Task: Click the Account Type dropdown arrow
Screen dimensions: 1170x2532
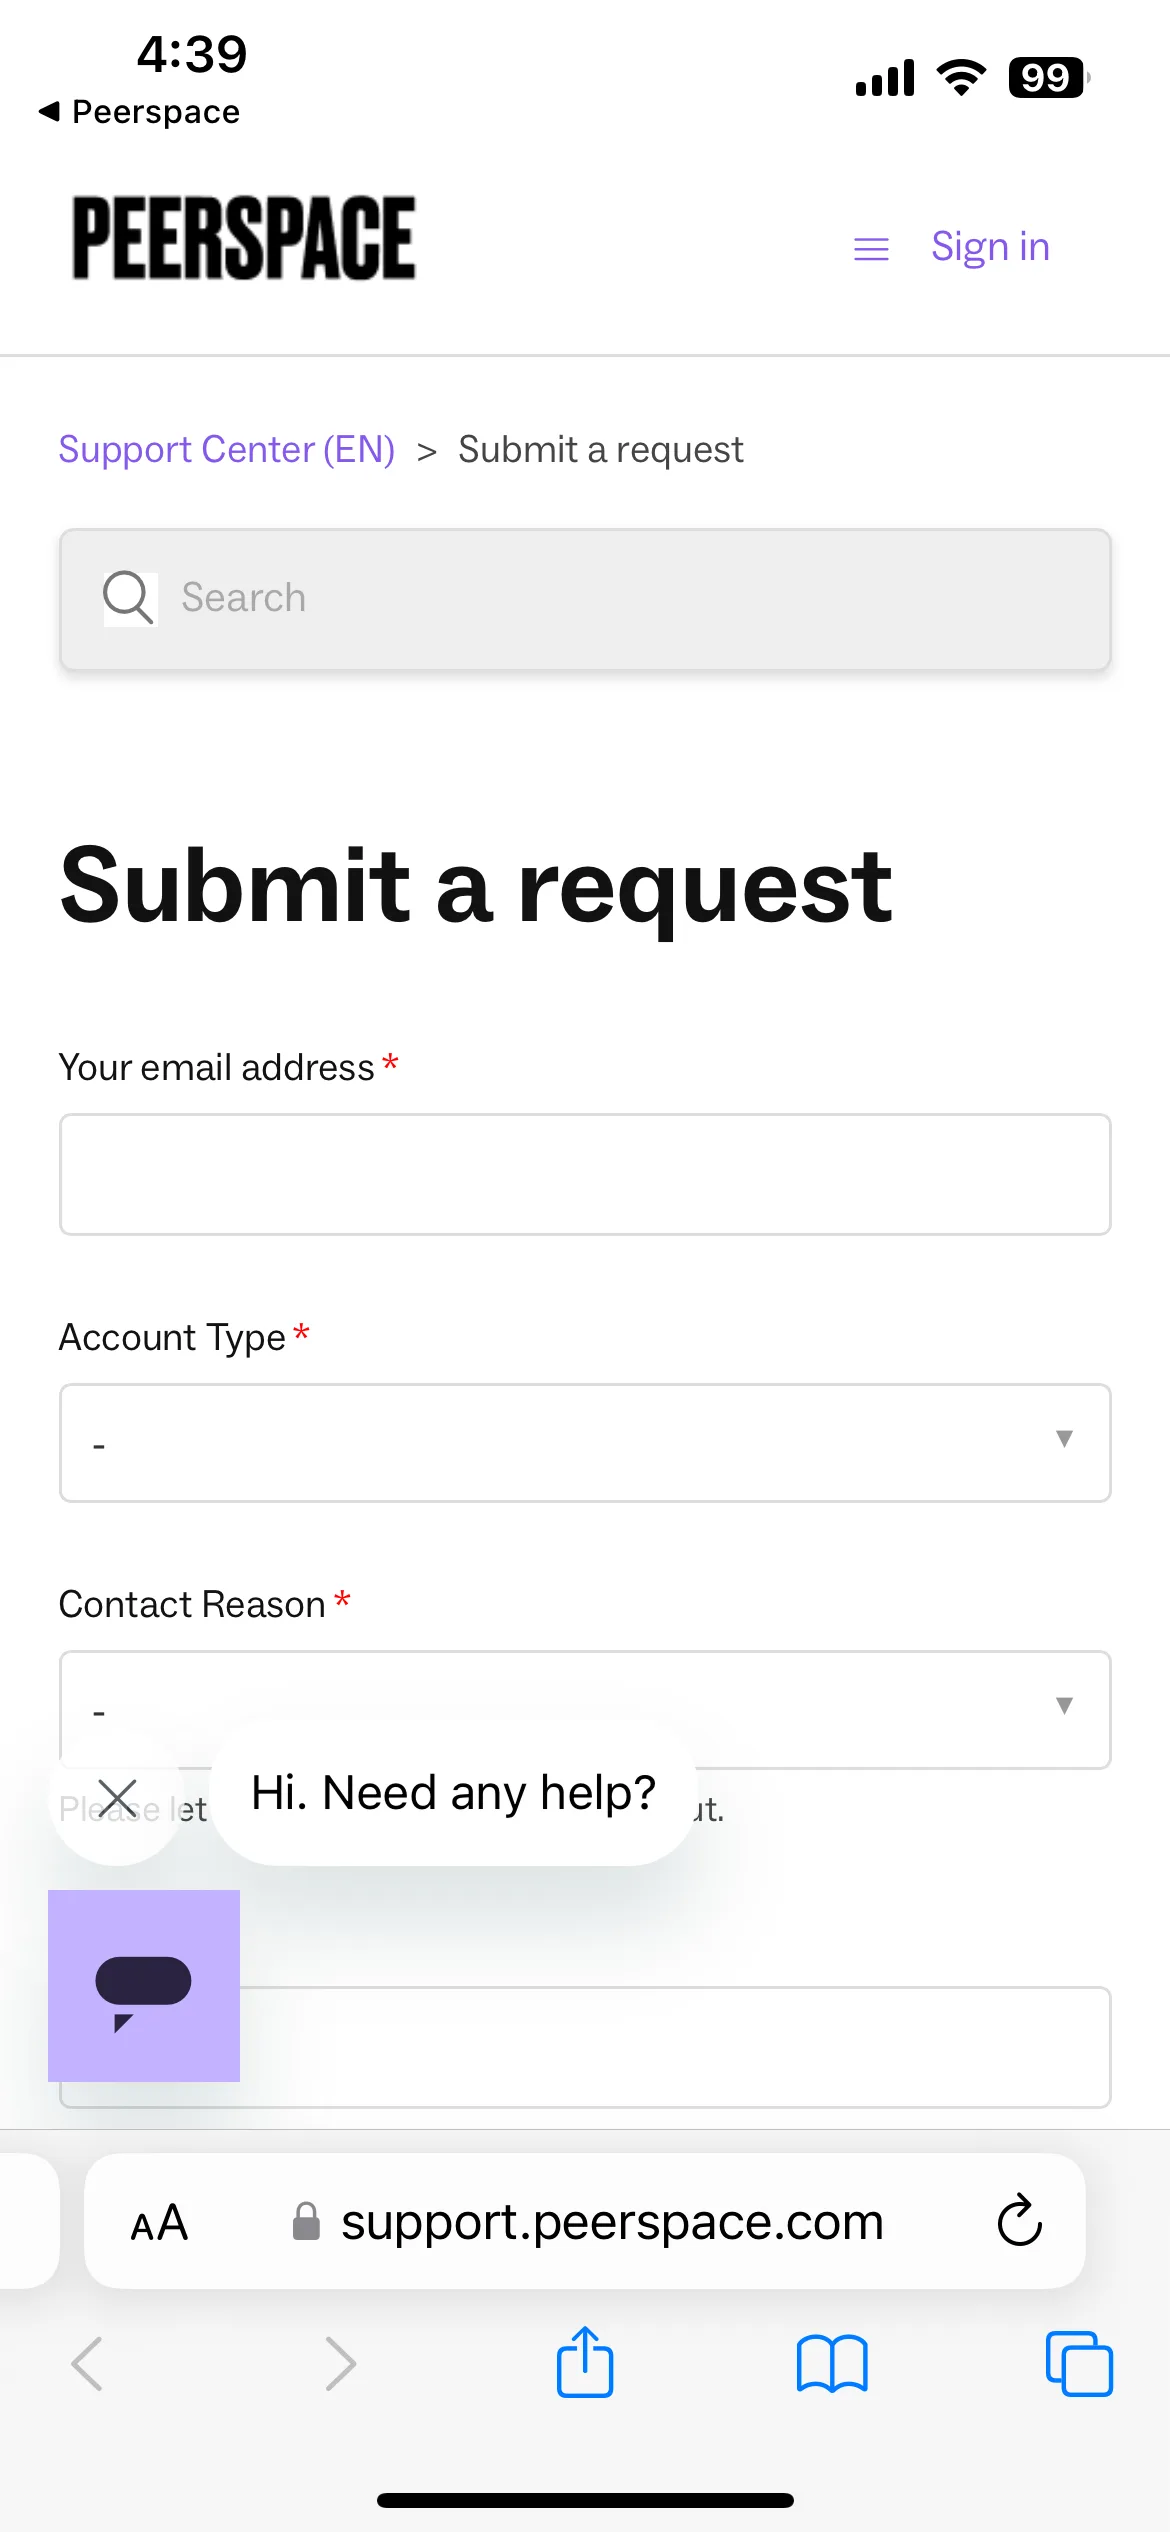Action: [1064, 1439]
